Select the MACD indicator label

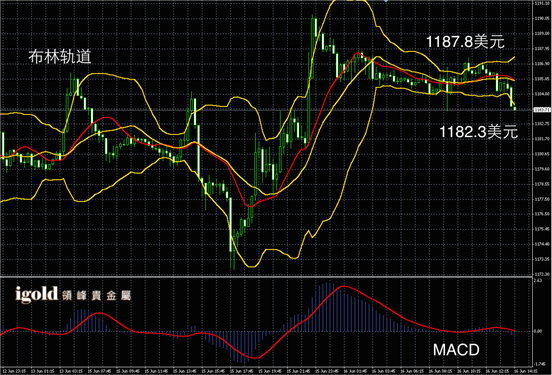pos(456,350)
